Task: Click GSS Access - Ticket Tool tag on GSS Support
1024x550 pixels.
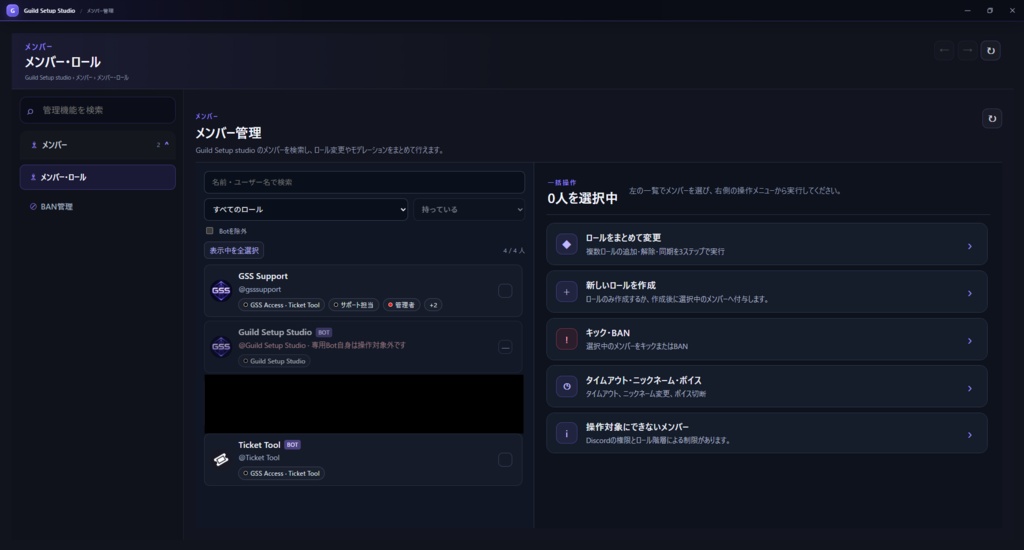Action: 281,305
